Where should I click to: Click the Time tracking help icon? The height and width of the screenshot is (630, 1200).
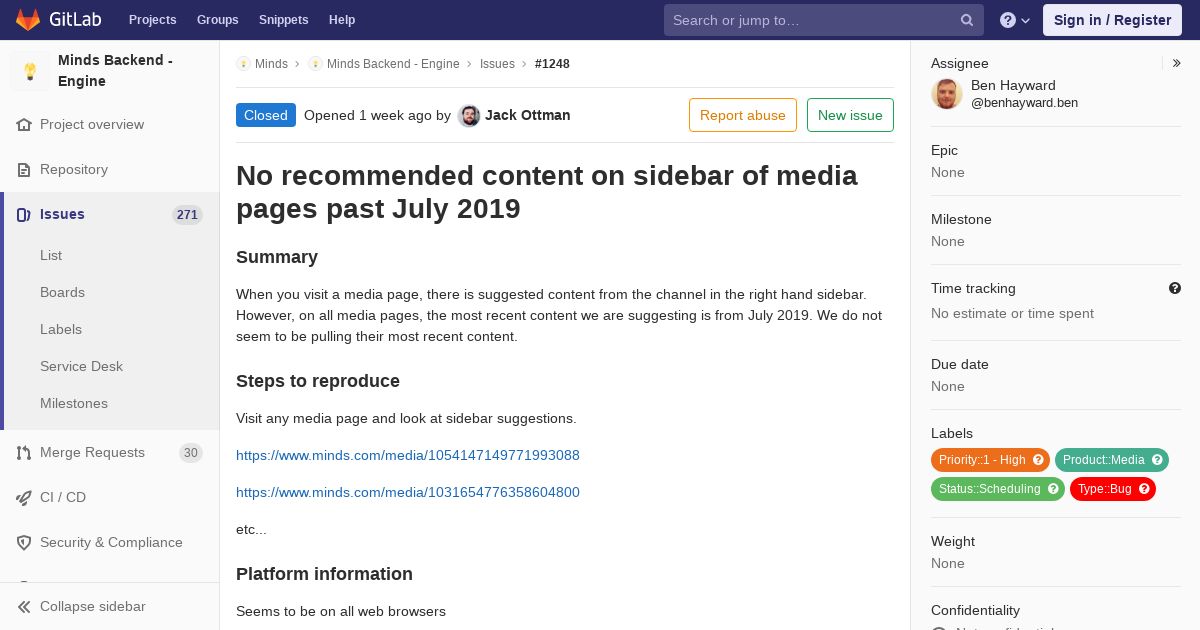click(x=1175, y=288)
